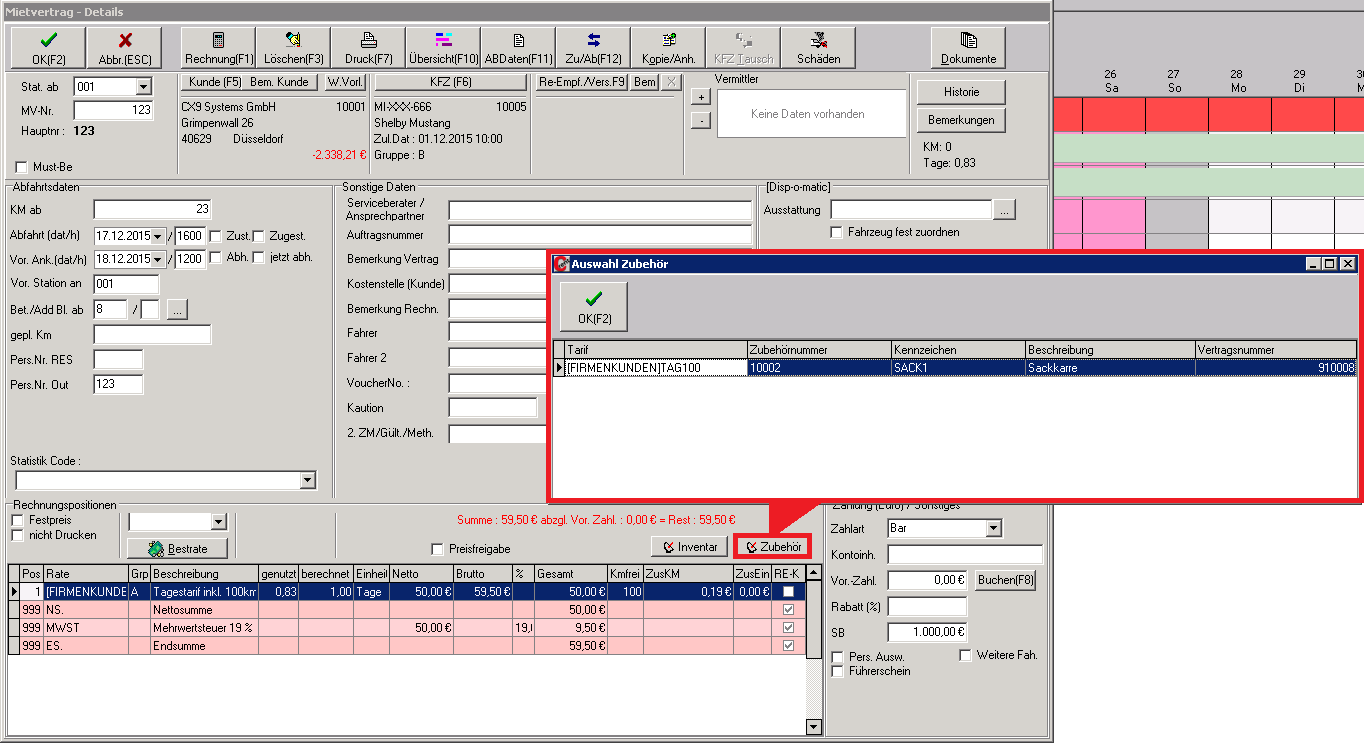The image size is (1364, 744).
Task: Click Zu/Ab(F12) arrows tool
Action: point(593,47)
